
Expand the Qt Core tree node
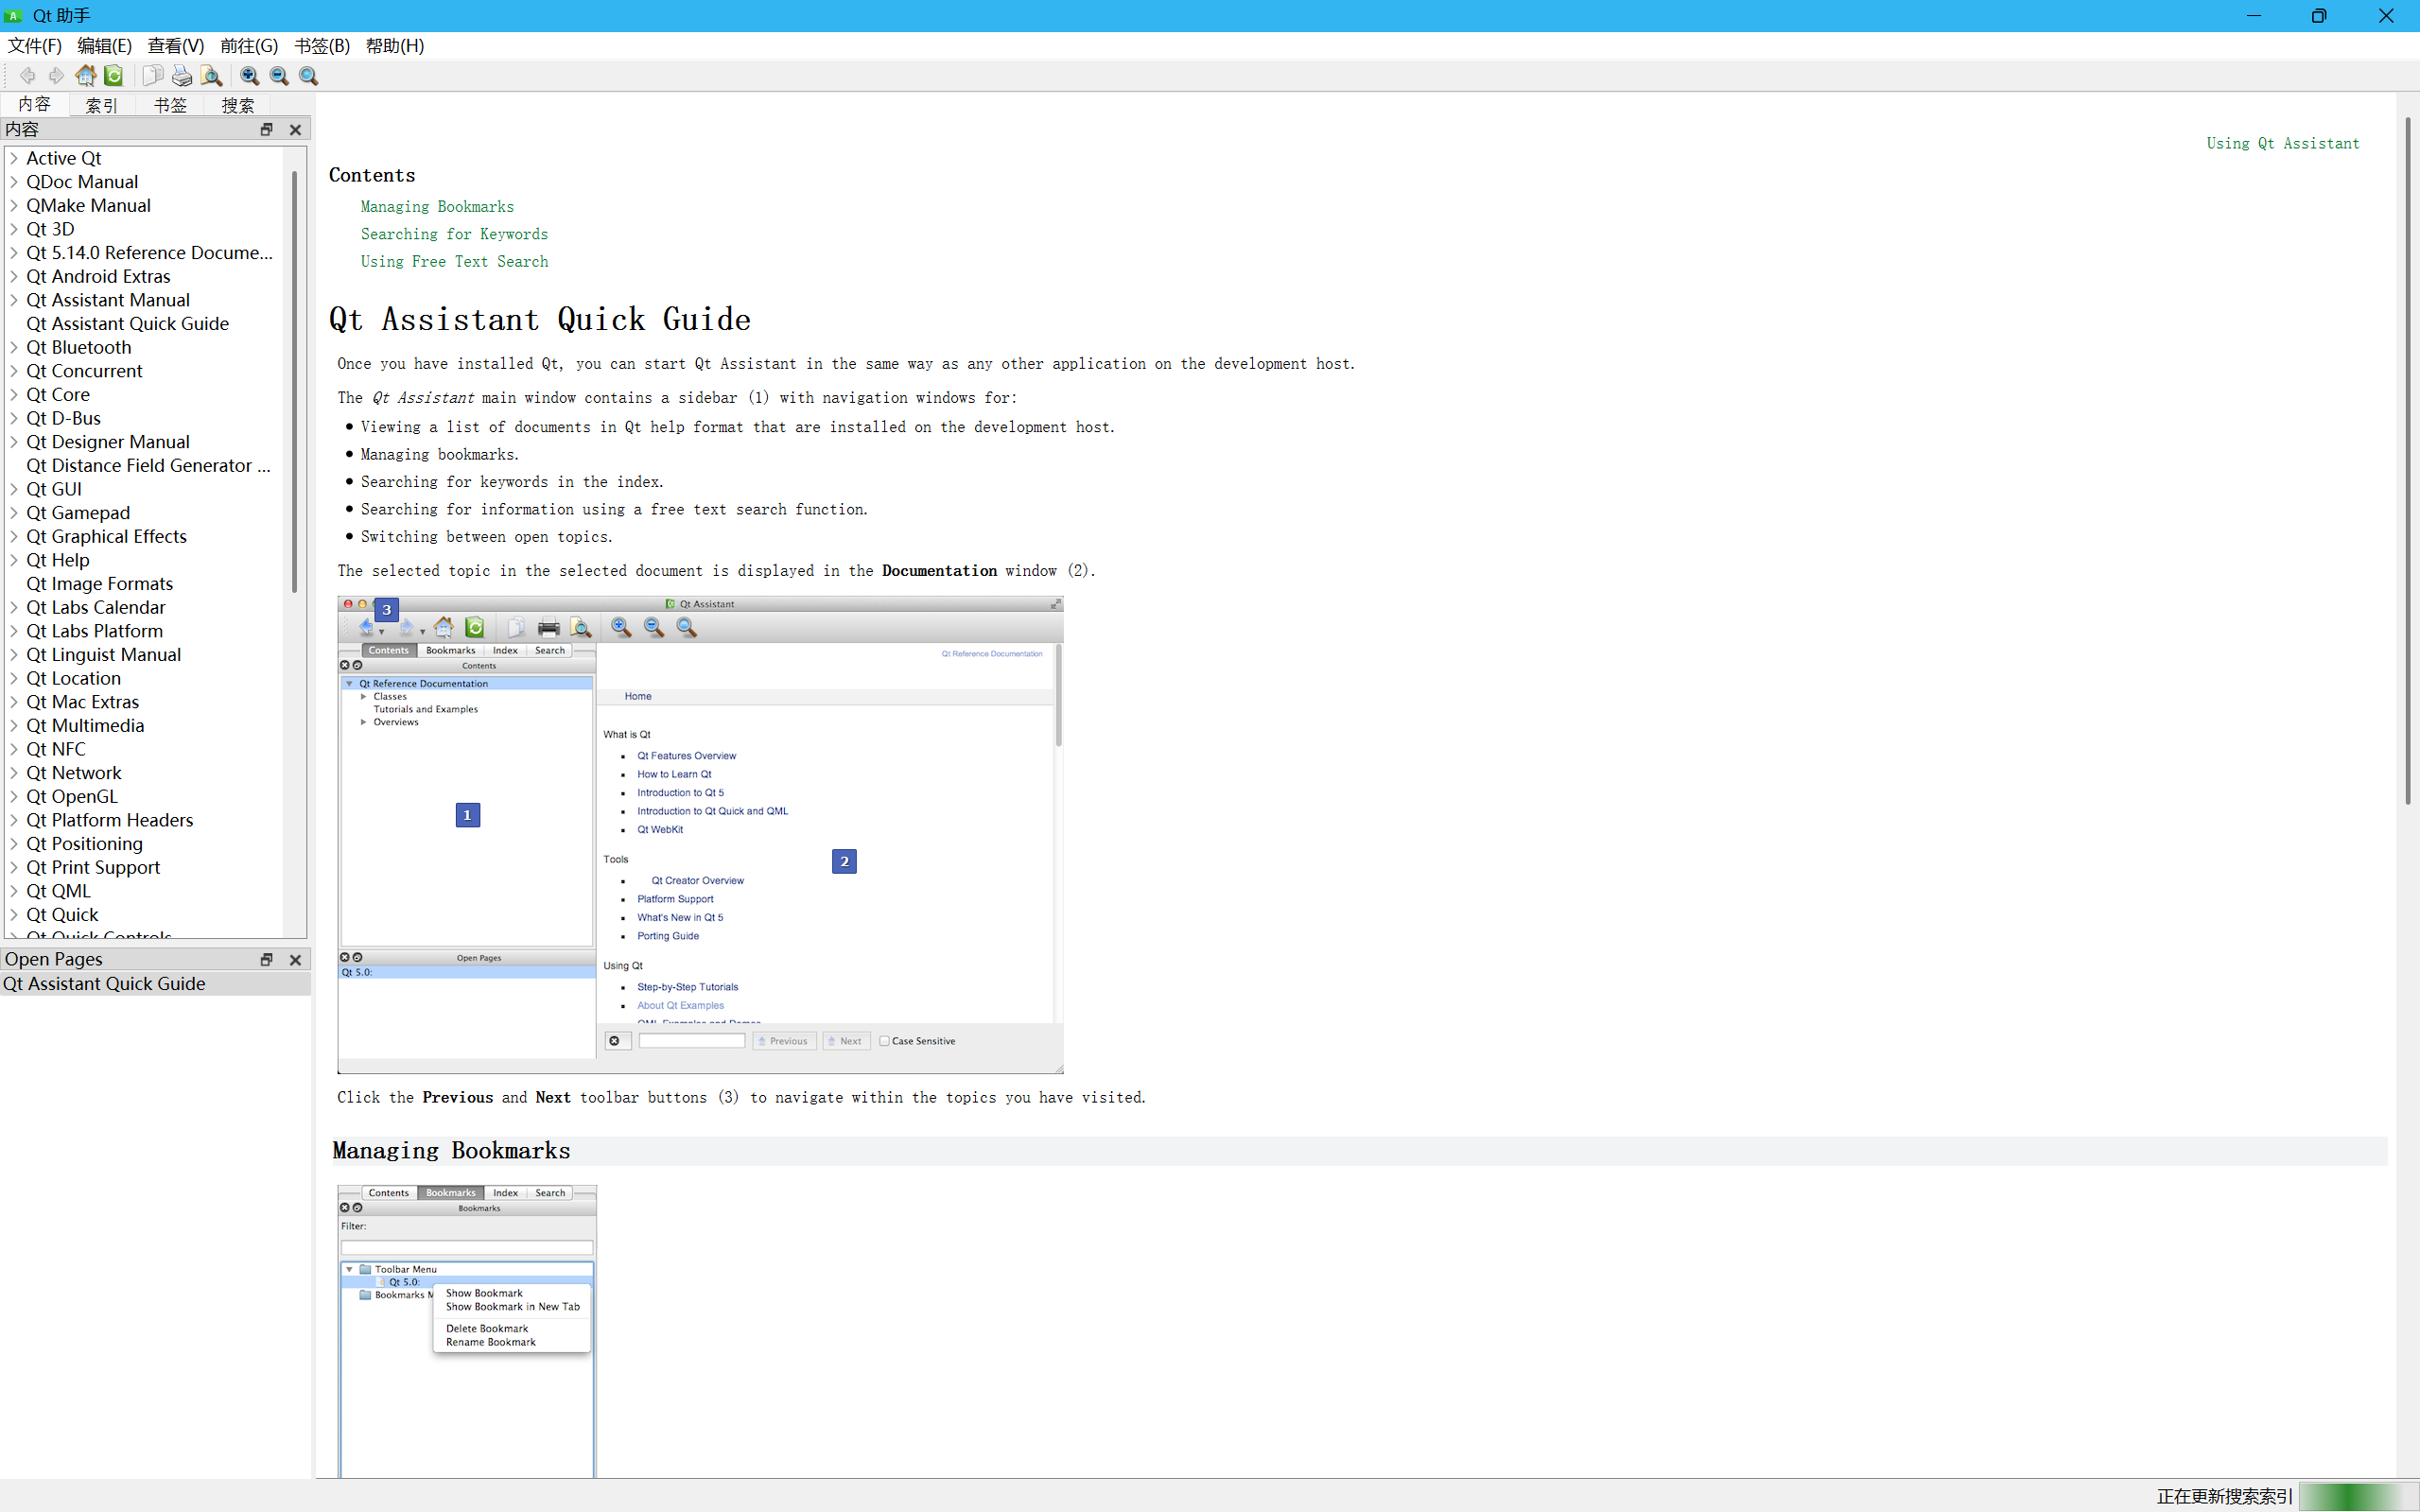[x=14, y=395]
